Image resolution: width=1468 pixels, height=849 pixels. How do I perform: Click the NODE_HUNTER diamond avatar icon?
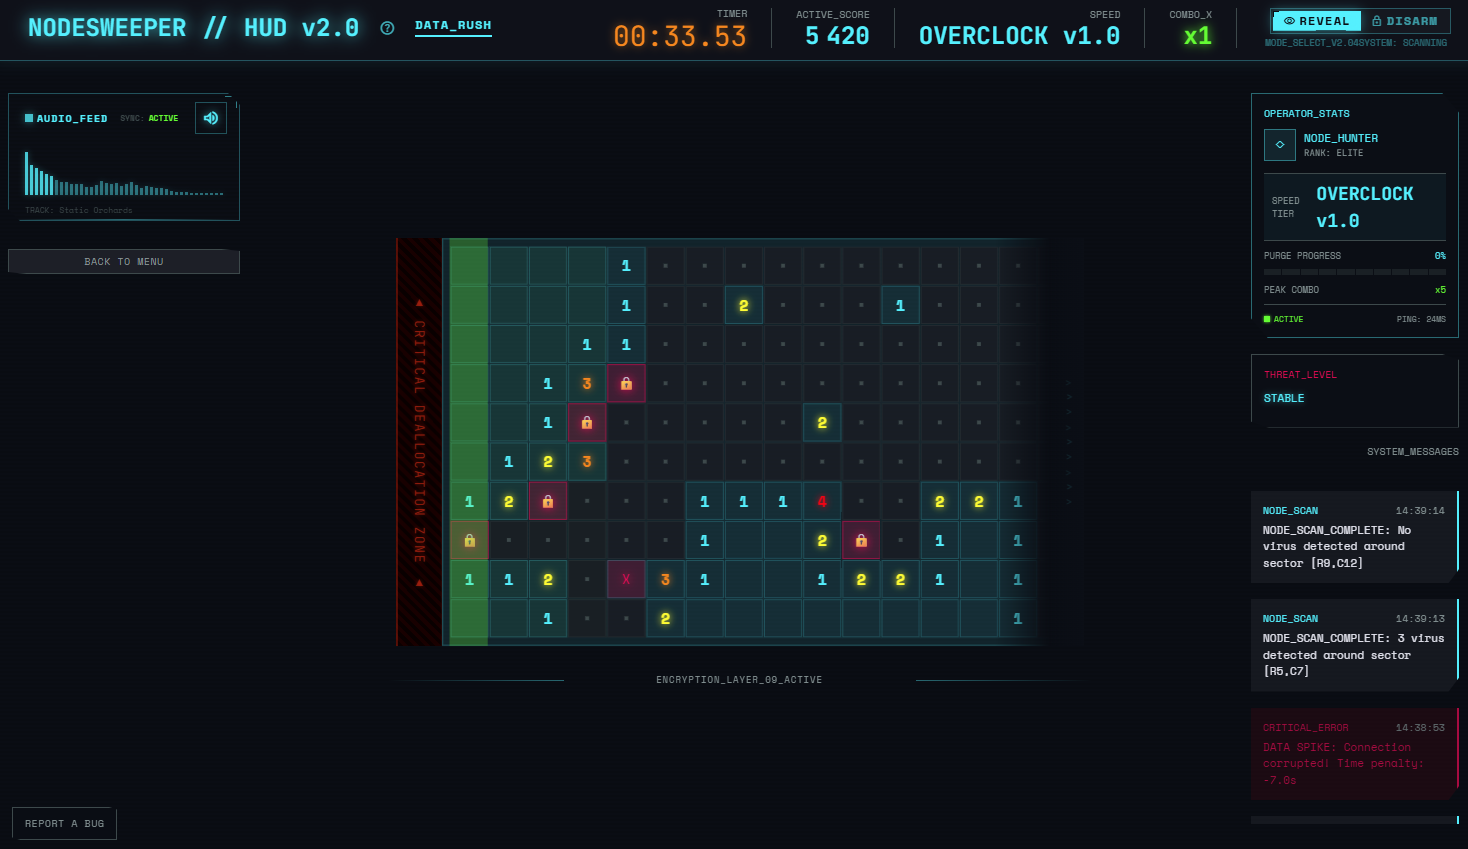coord(1280,145)
